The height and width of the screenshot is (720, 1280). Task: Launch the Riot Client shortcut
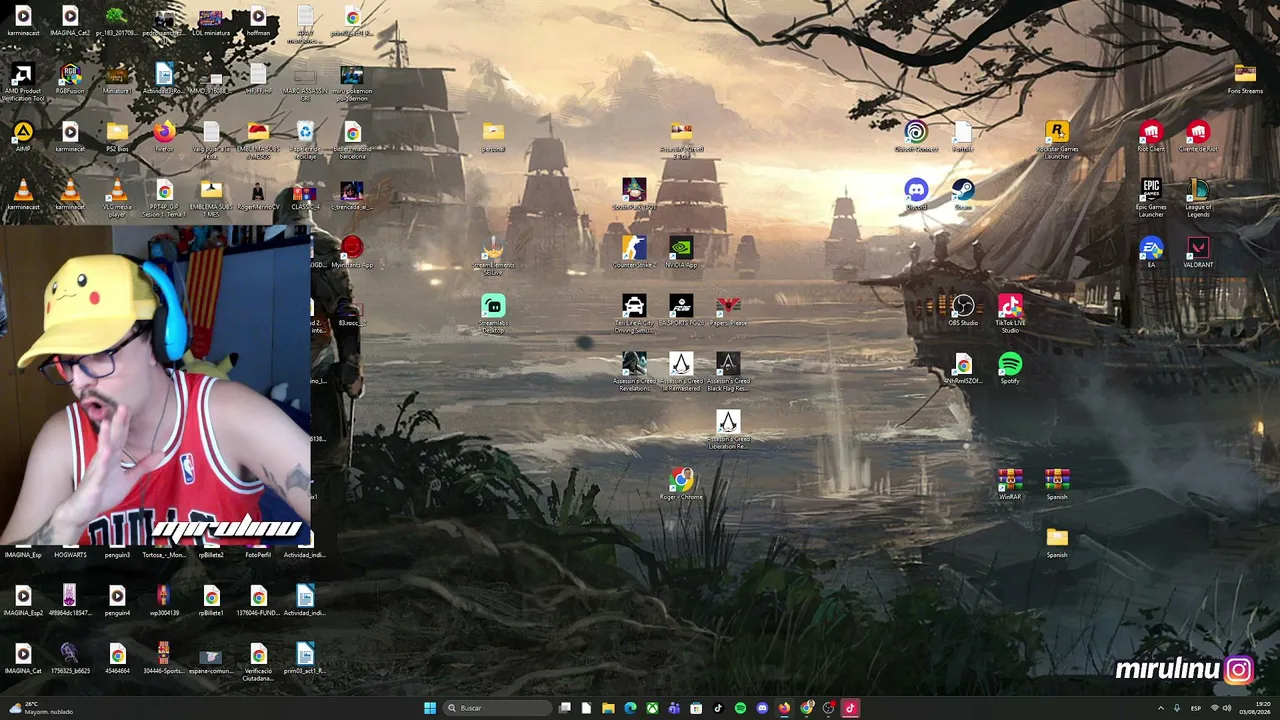tap(1151, 138)
